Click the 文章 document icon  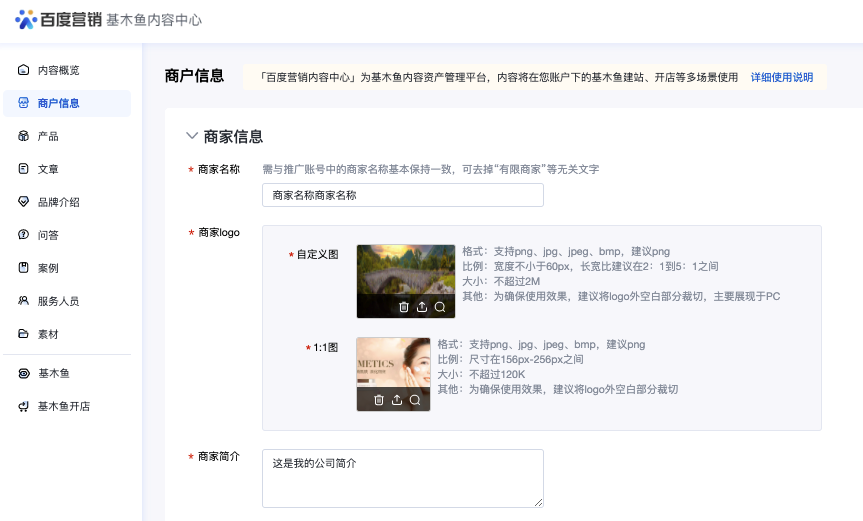[x=23, y=169]
